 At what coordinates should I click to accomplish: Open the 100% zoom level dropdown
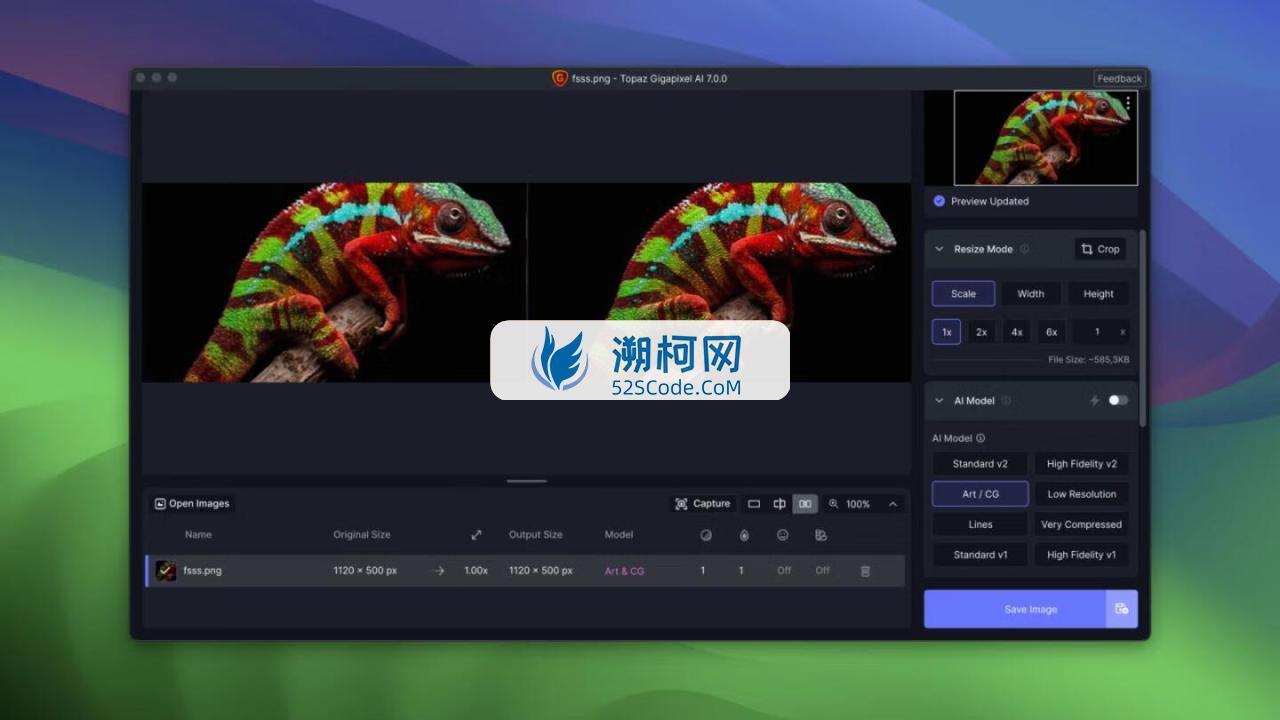[858, 504]
